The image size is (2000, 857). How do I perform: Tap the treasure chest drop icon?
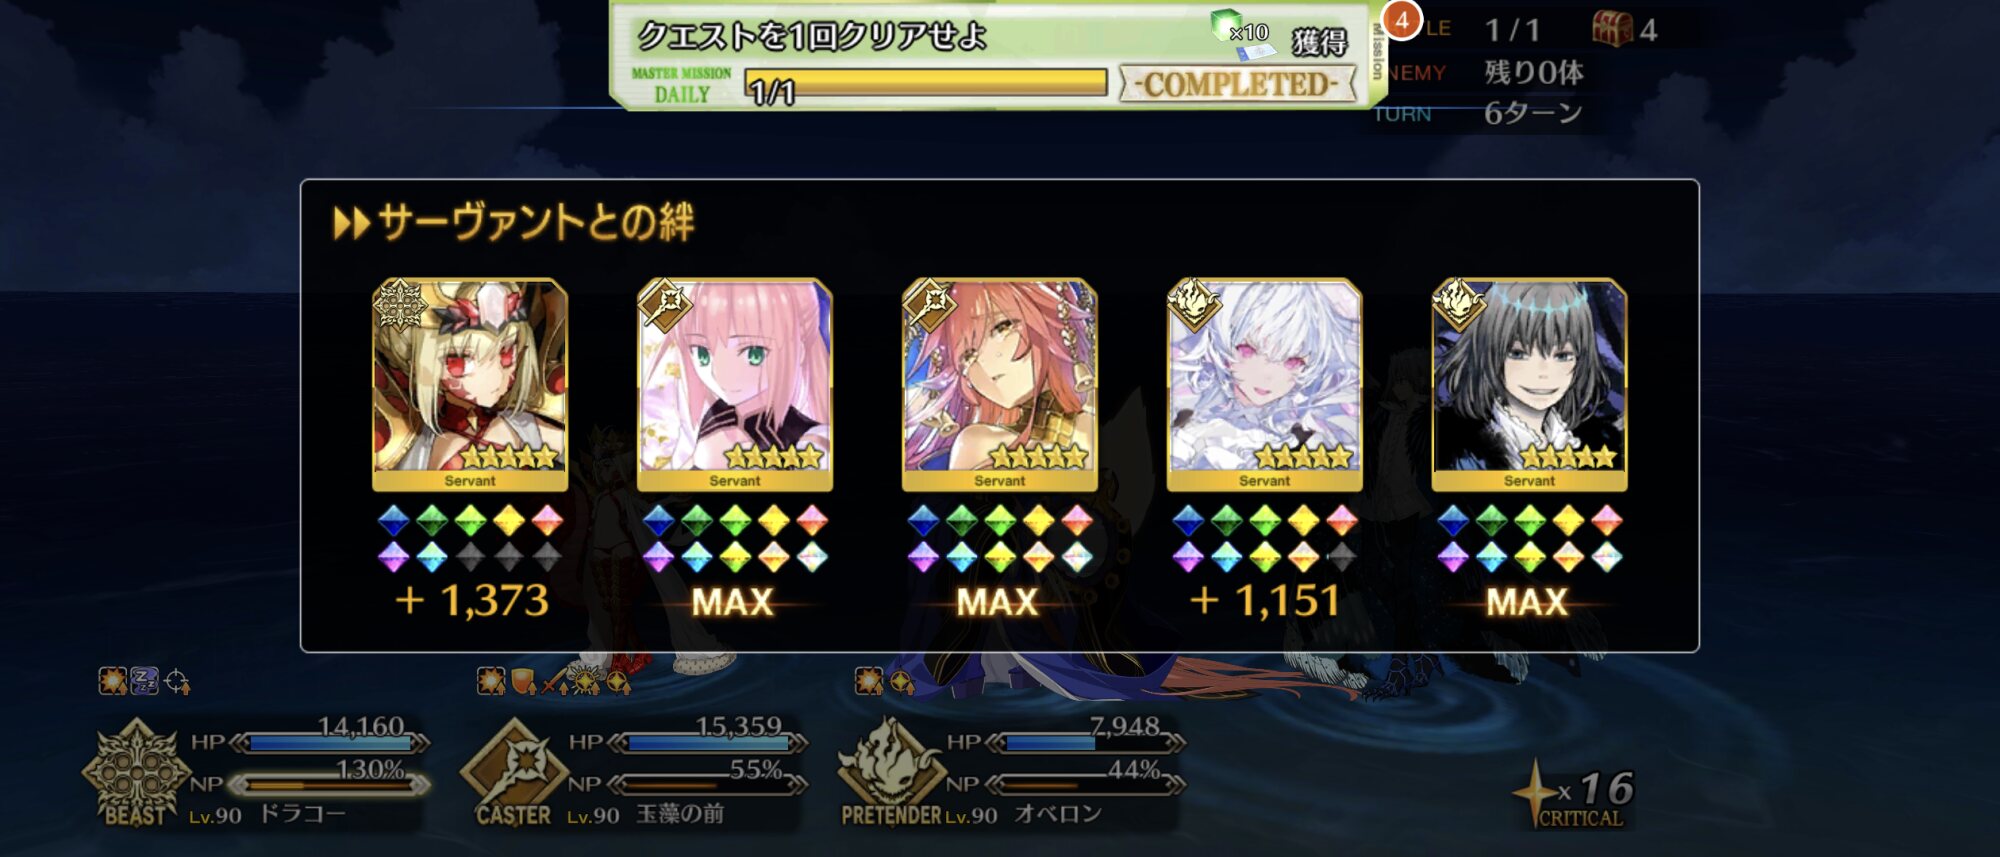tap(1612, 28)
